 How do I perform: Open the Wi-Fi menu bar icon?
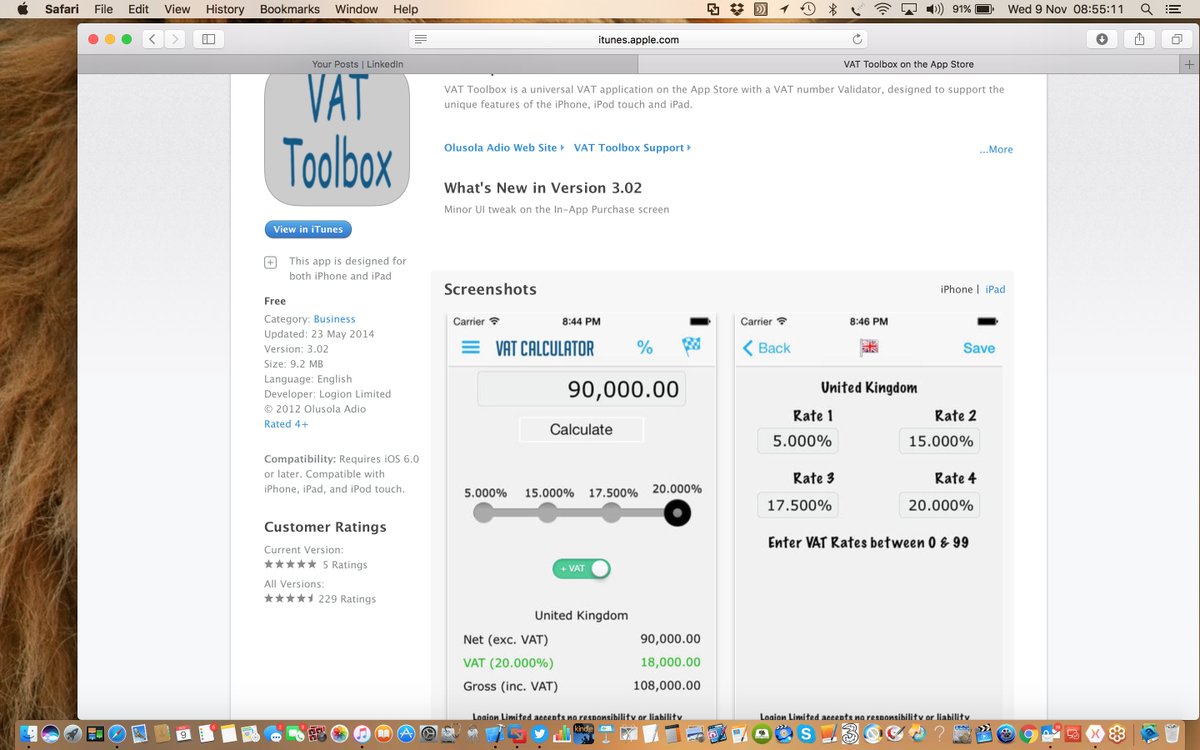point(882,9)
